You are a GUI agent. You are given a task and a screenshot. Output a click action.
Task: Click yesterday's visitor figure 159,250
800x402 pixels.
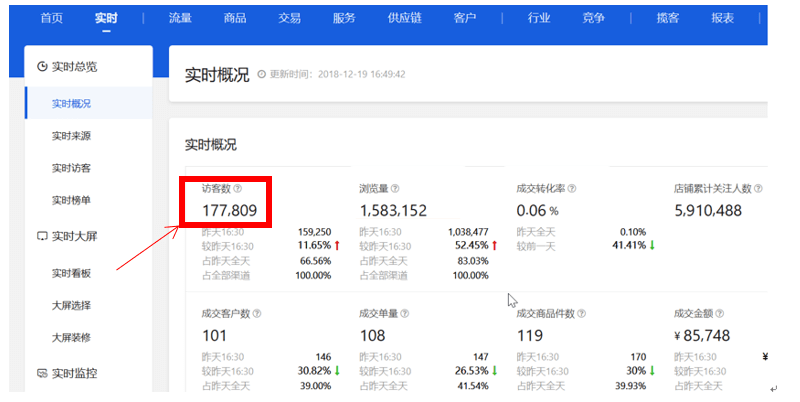[x=314, y=232]
